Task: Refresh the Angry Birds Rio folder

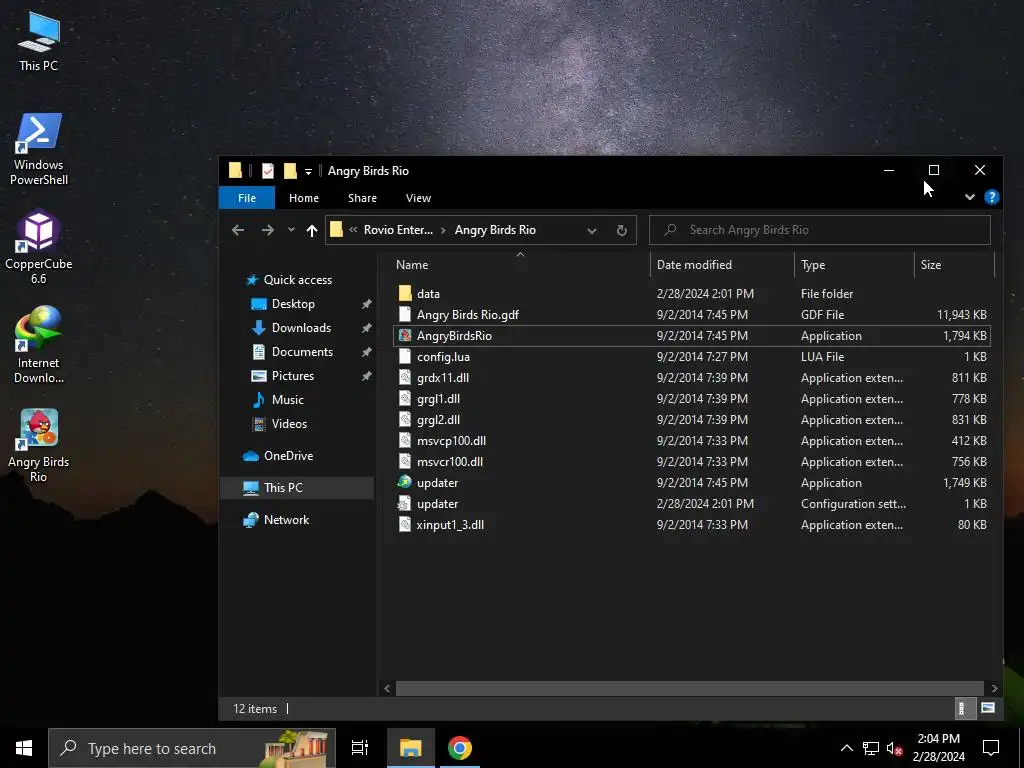Action: 622,231
